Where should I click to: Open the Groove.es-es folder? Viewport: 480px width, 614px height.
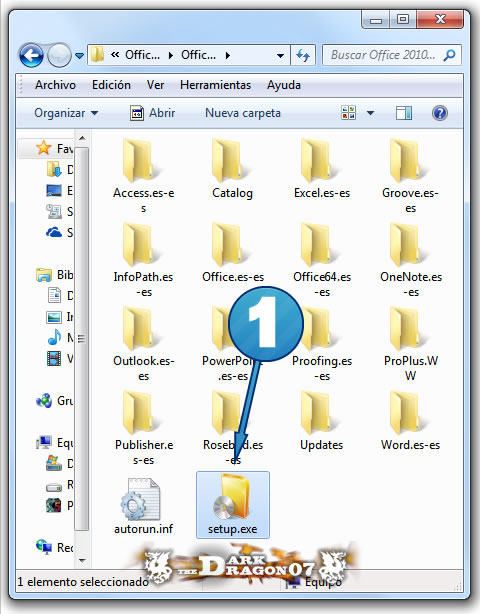410,175
